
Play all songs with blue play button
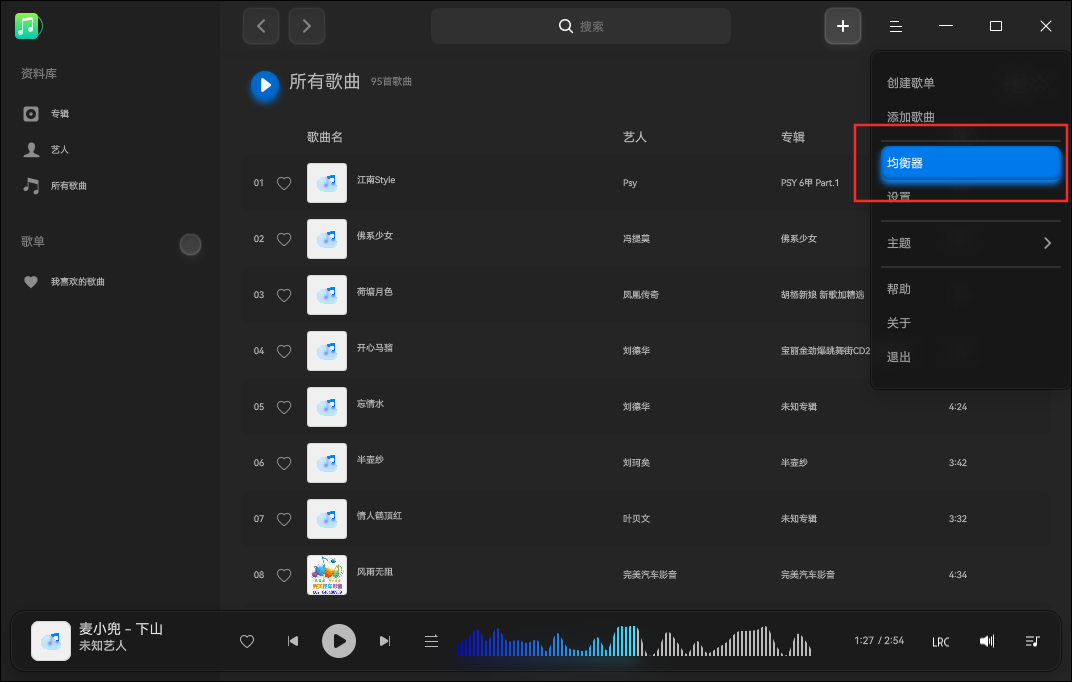[265, 85]
